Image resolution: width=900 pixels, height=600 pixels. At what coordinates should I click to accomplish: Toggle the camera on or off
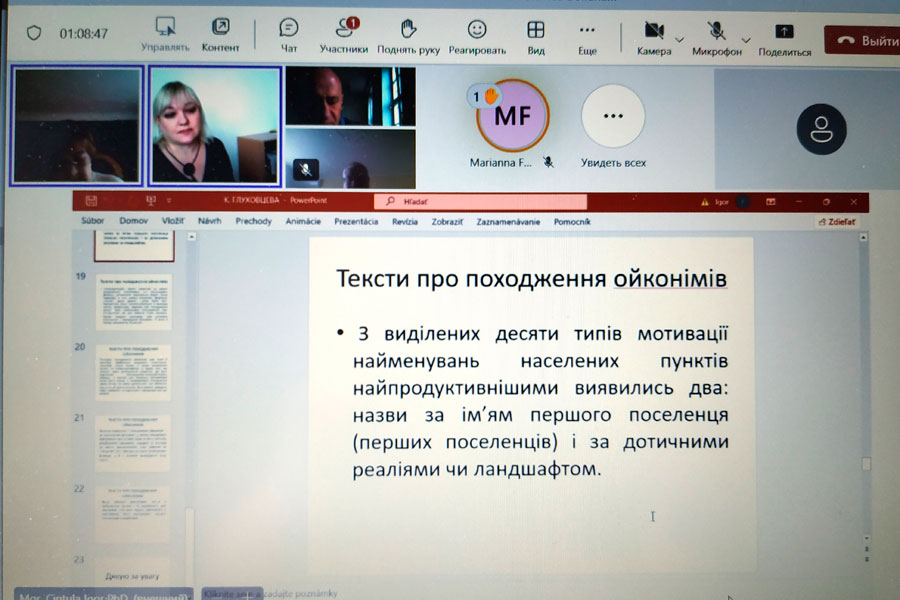(x=654, y=30)
